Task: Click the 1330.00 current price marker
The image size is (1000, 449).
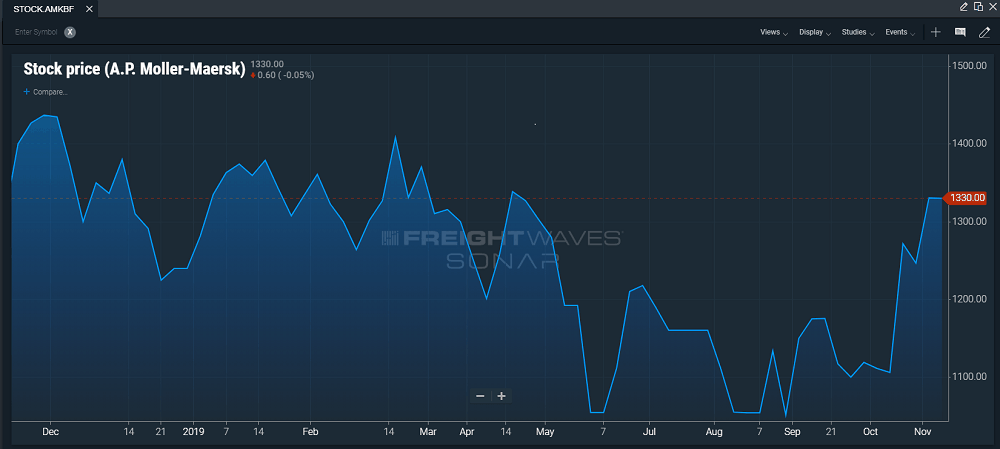Action: click(x=966, y=198)
